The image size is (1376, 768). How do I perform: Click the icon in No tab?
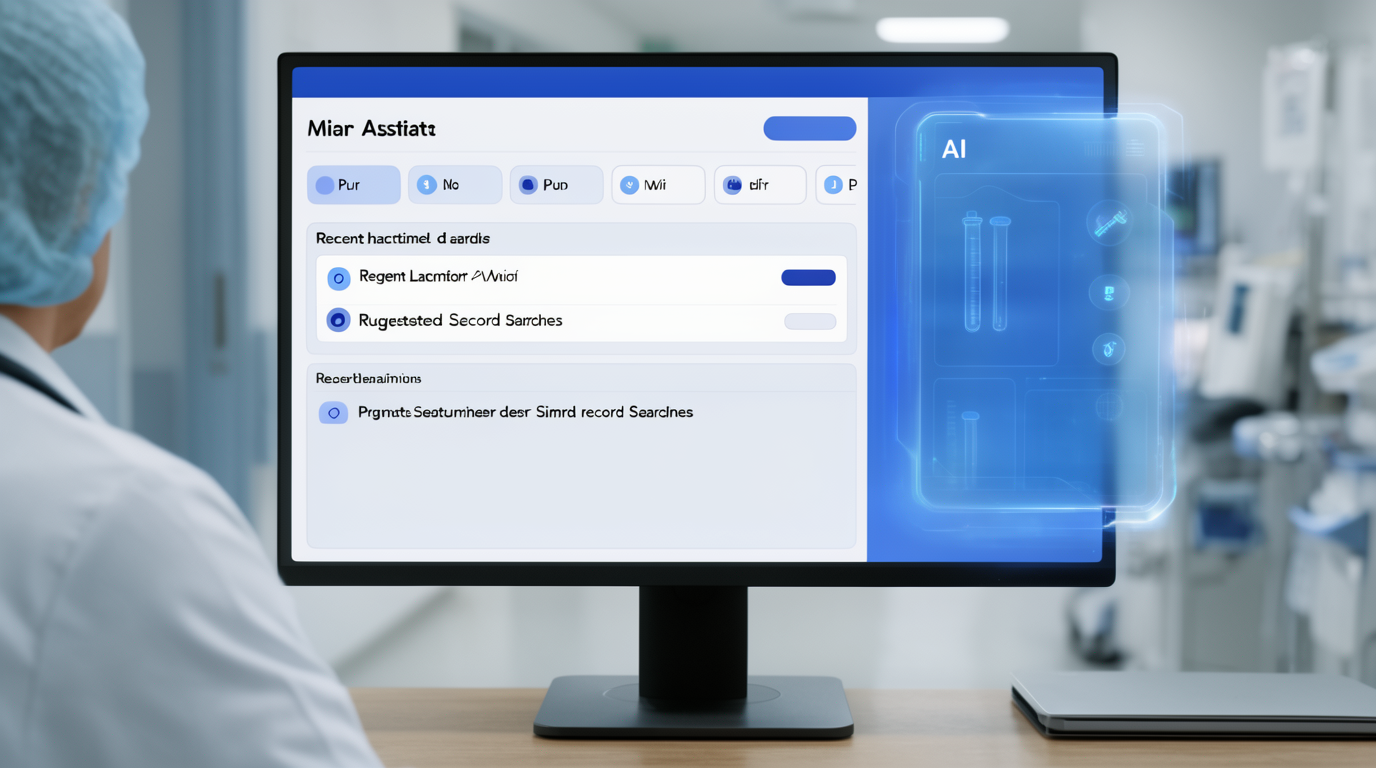[427, 185]
